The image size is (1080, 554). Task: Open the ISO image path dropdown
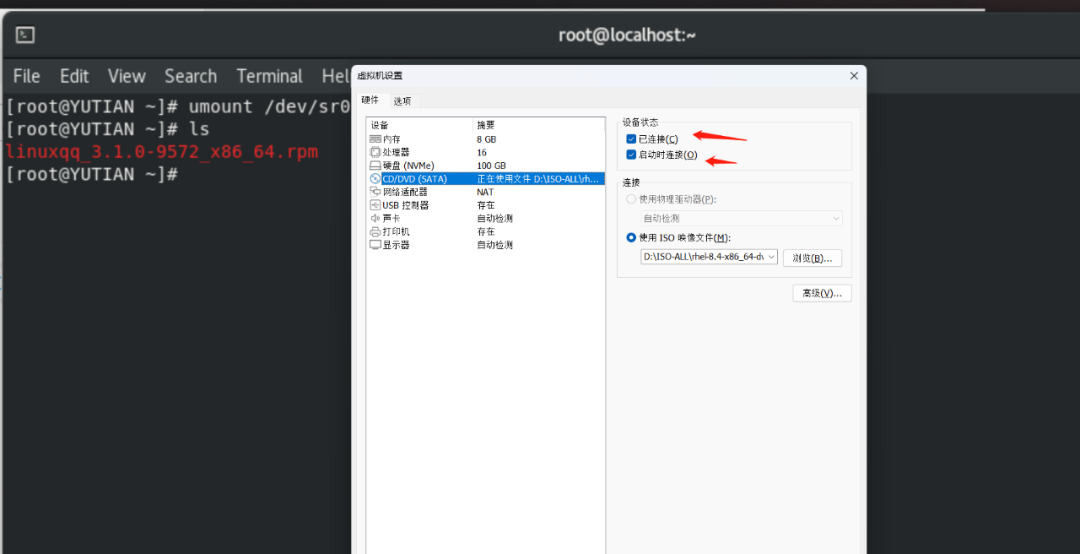point(709,257)
